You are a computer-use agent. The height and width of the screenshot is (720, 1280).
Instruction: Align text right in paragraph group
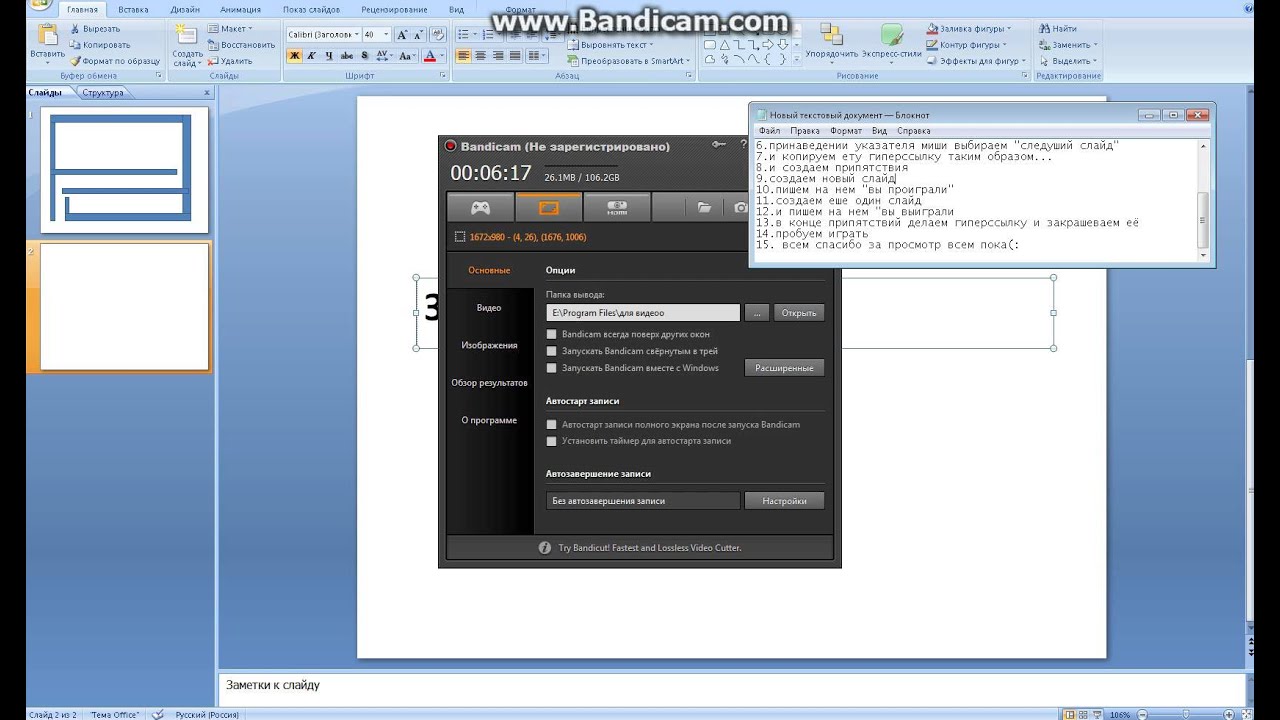(497, 56)
